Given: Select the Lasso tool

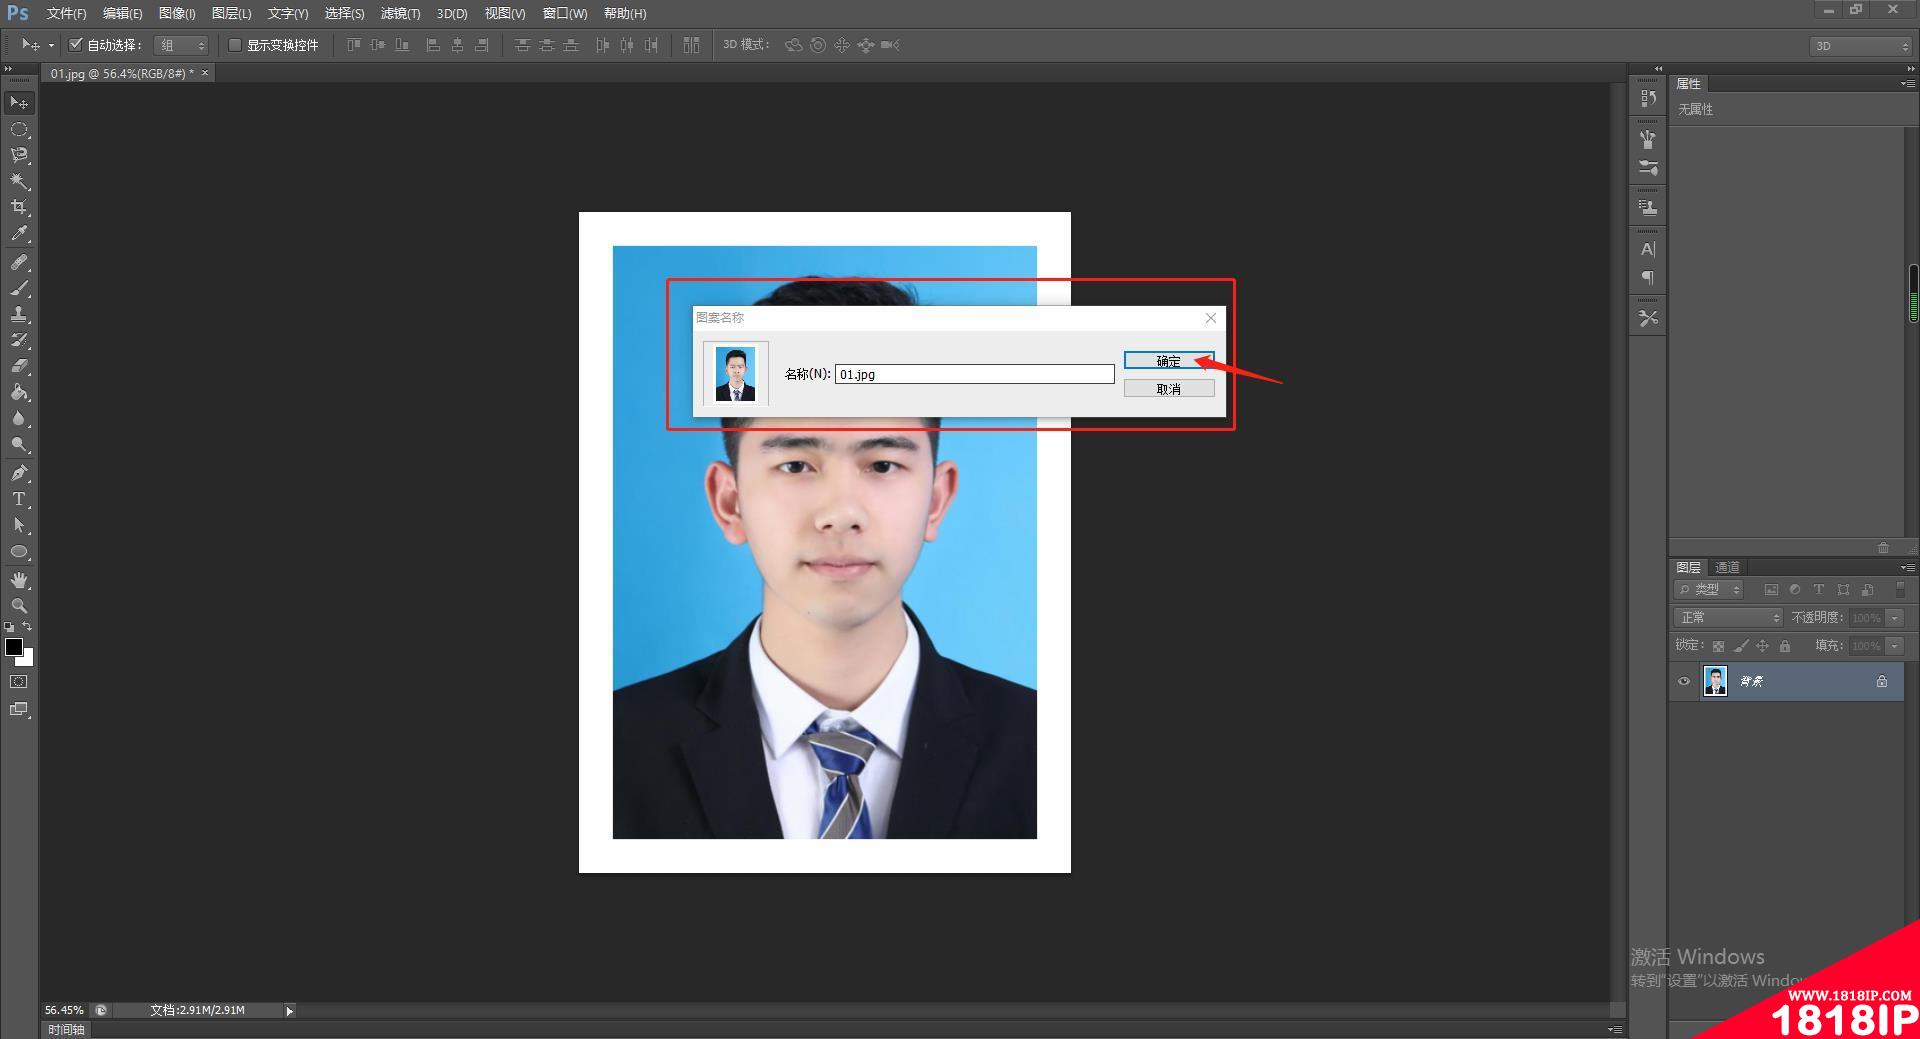Looking at the screenshot, I should [19, 155].
